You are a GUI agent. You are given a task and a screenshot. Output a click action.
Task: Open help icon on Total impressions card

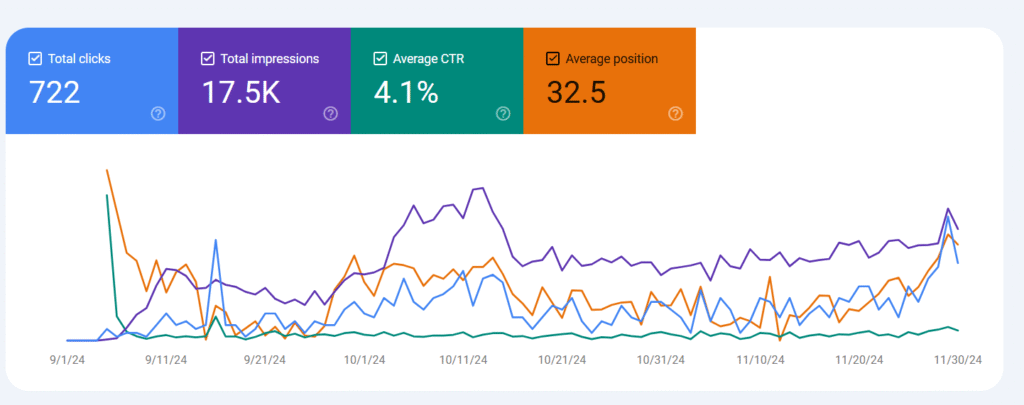331,114
